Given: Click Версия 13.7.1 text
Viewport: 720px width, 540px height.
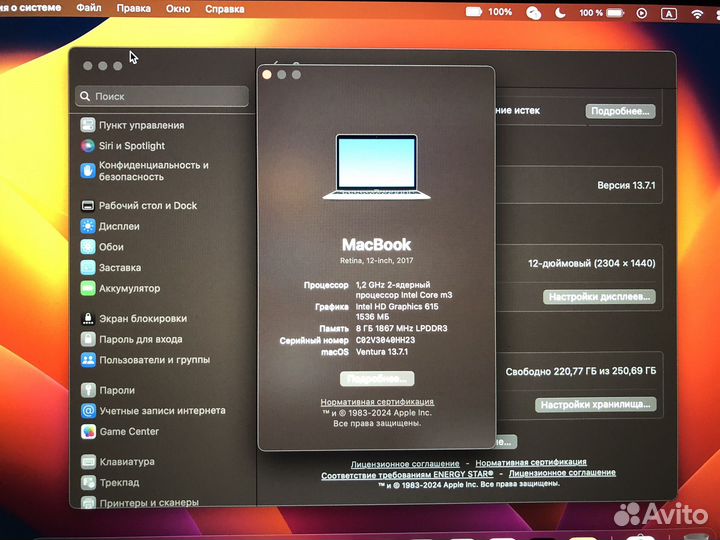Looking at the screenshot, I should 626,186.
